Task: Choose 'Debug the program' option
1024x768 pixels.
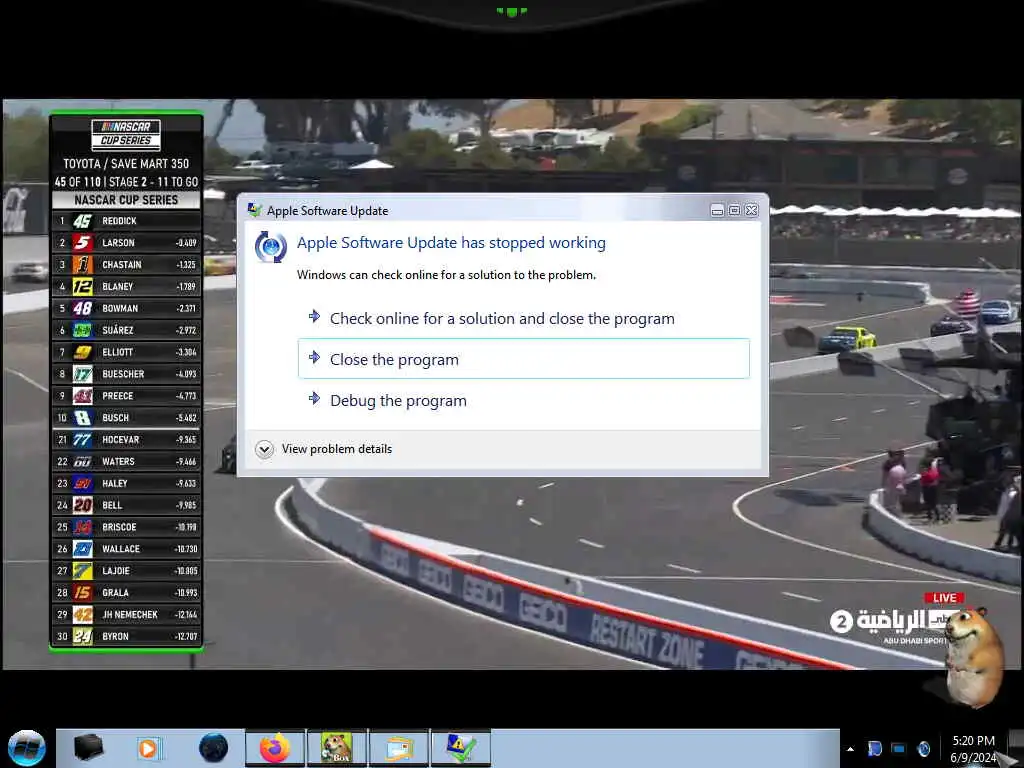Action: [x=523, y=400]
